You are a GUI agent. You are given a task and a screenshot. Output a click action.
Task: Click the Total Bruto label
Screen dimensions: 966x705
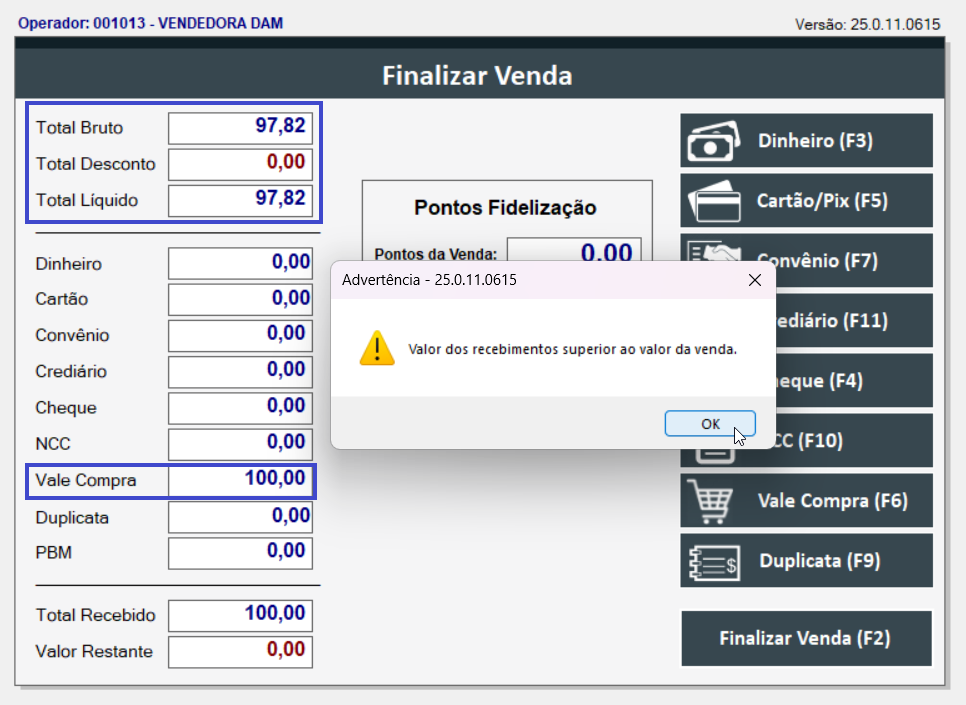coord(79,128)
